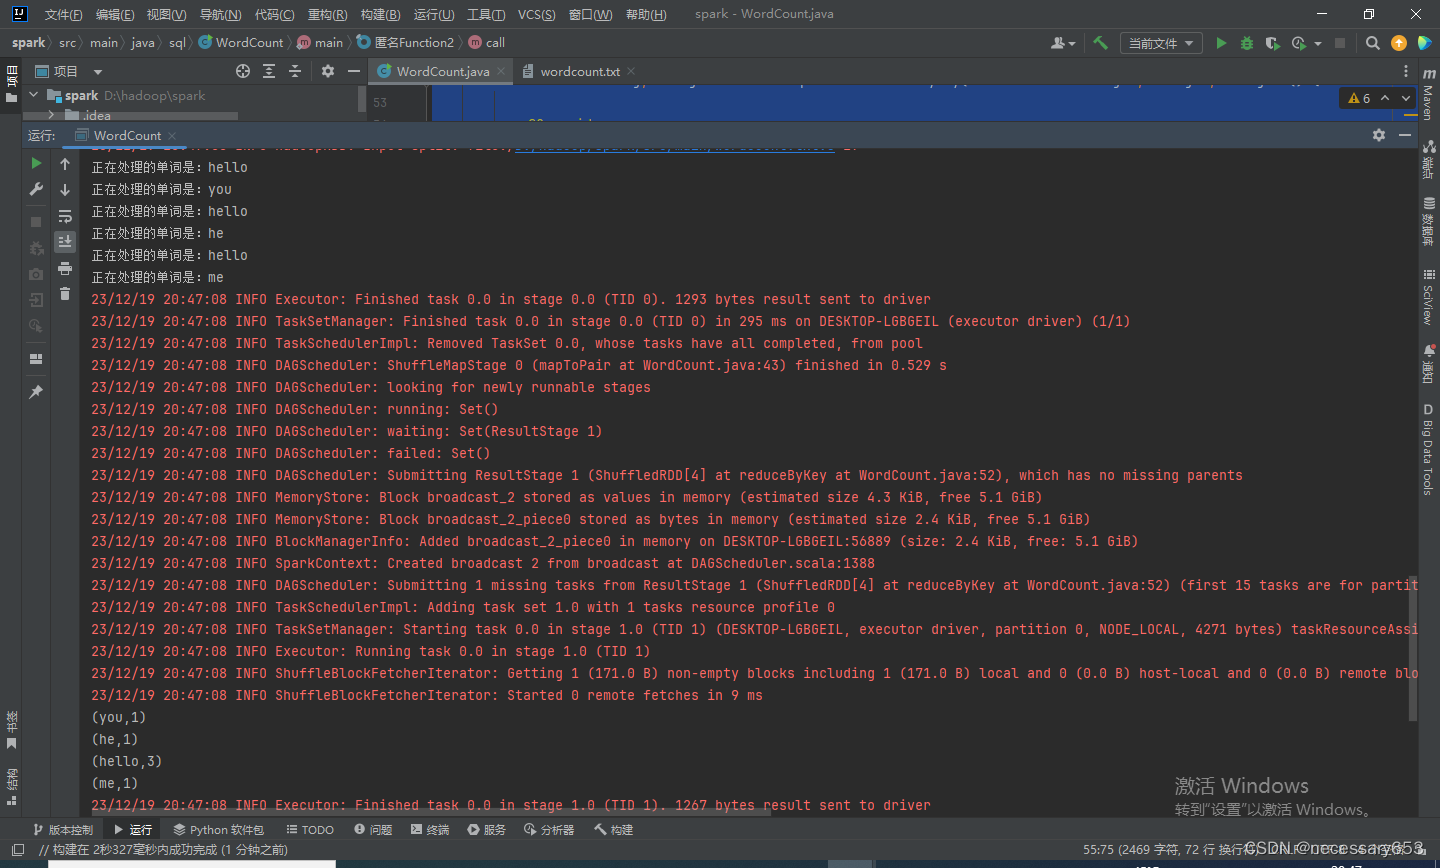Click the up arrow stack frame icon

65,164
